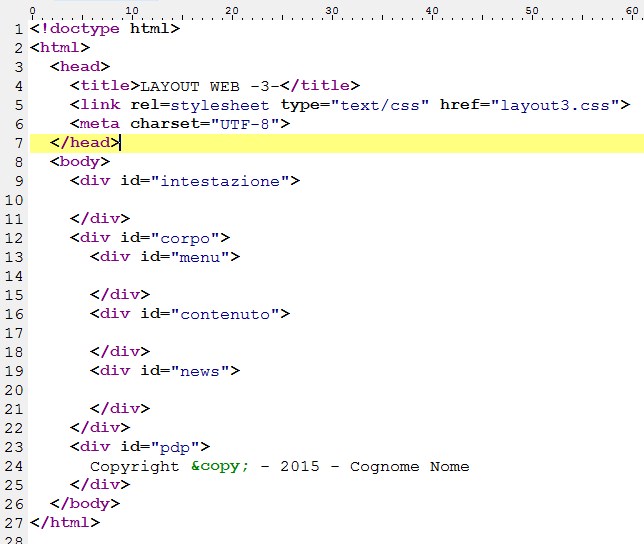Click the "news" id value
The width and height of the screenshot is (644, 544).
click(x=199, y=371)
